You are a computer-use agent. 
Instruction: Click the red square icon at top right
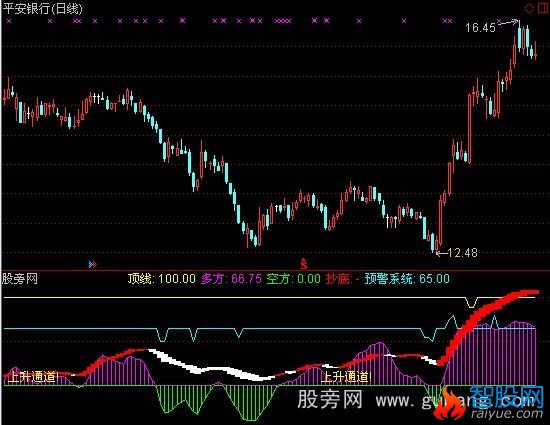(543, 8)
